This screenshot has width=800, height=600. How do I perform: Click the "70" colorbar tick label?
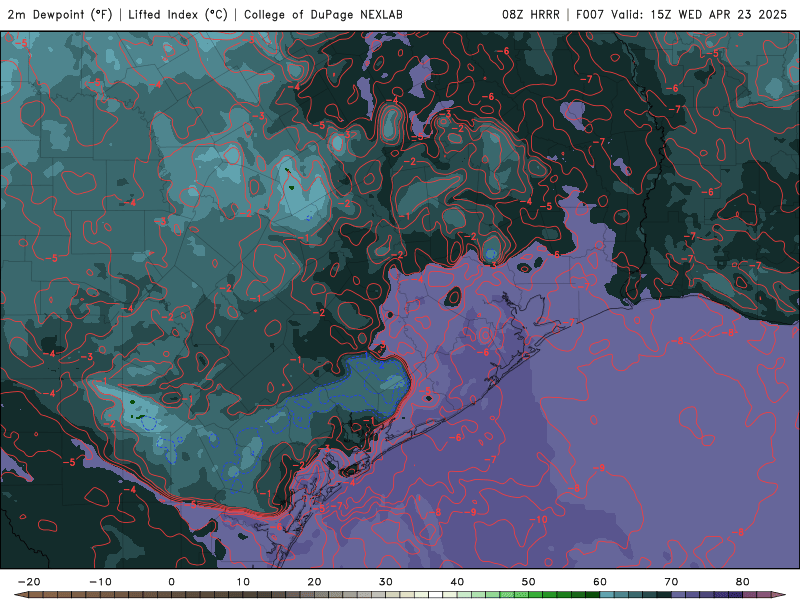click(671, 582)
